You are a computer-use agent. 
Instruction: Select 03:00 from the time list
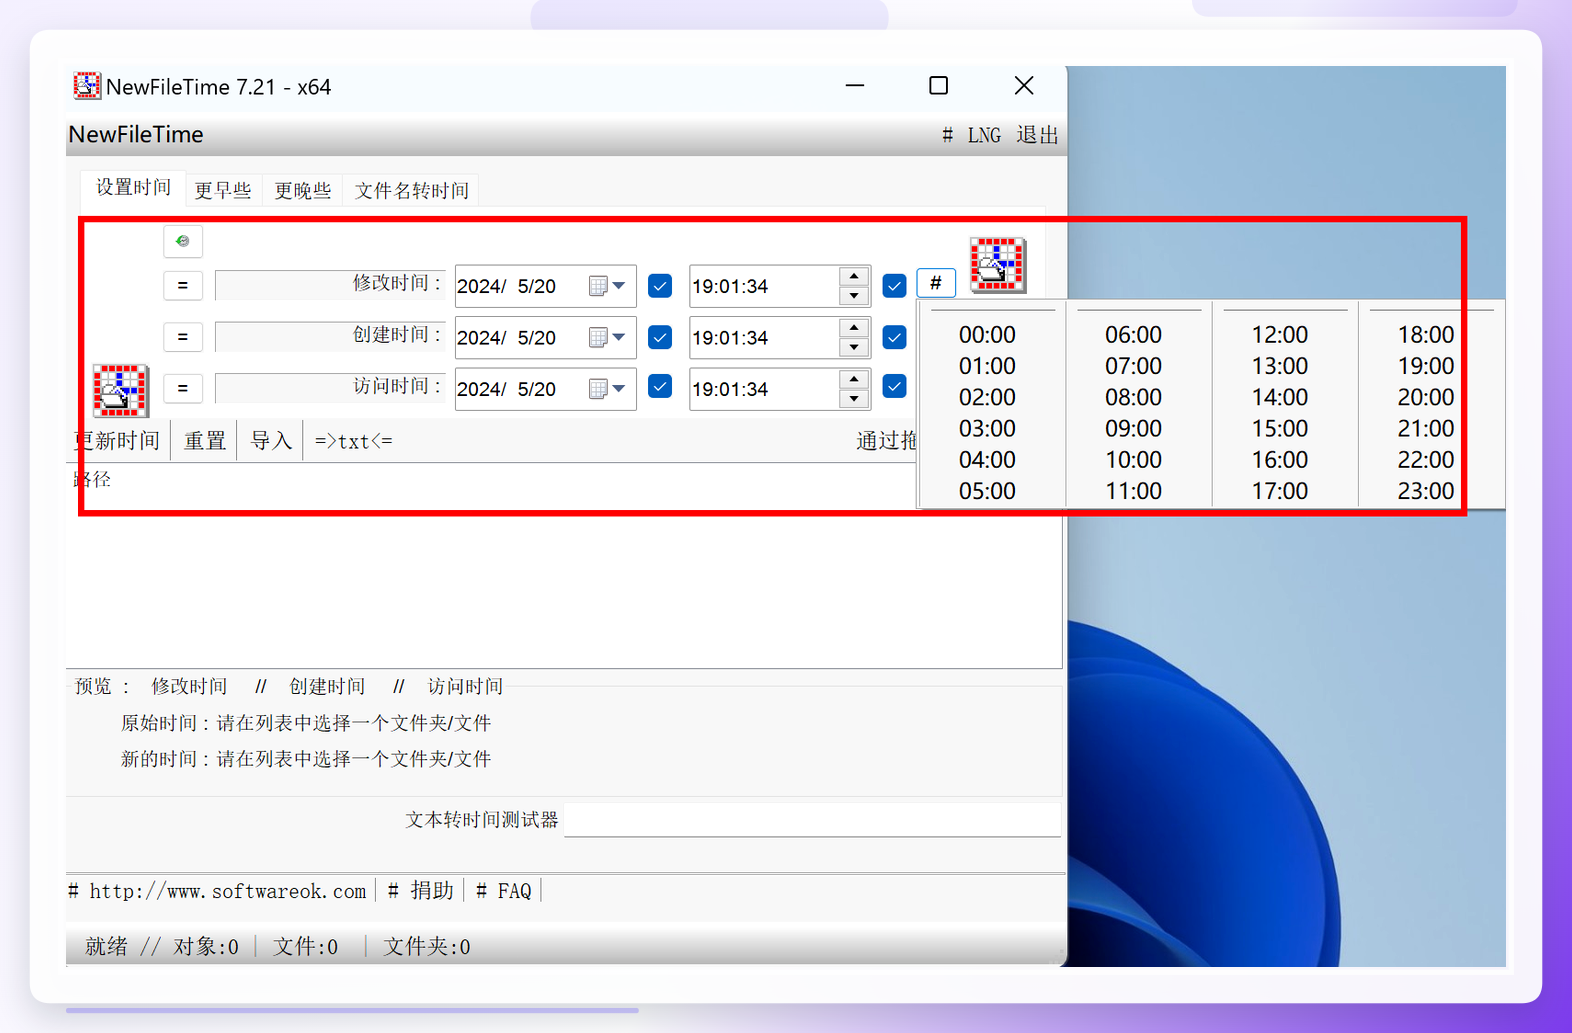[987, 429]
